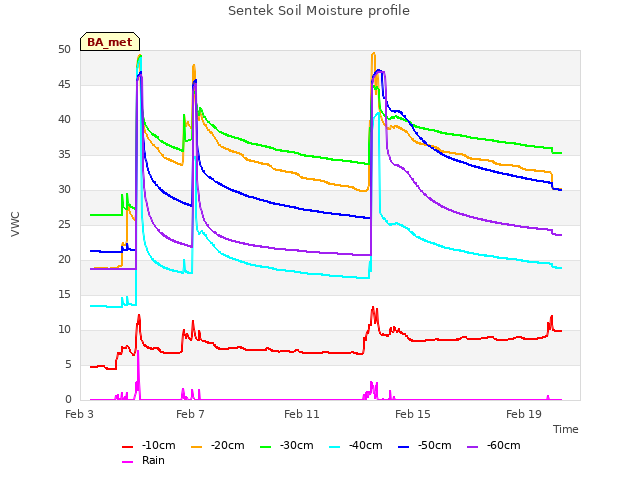Toggle the -60cm legend entry
640x480 pixels.
pyautogui.click(x=494, y=446)
